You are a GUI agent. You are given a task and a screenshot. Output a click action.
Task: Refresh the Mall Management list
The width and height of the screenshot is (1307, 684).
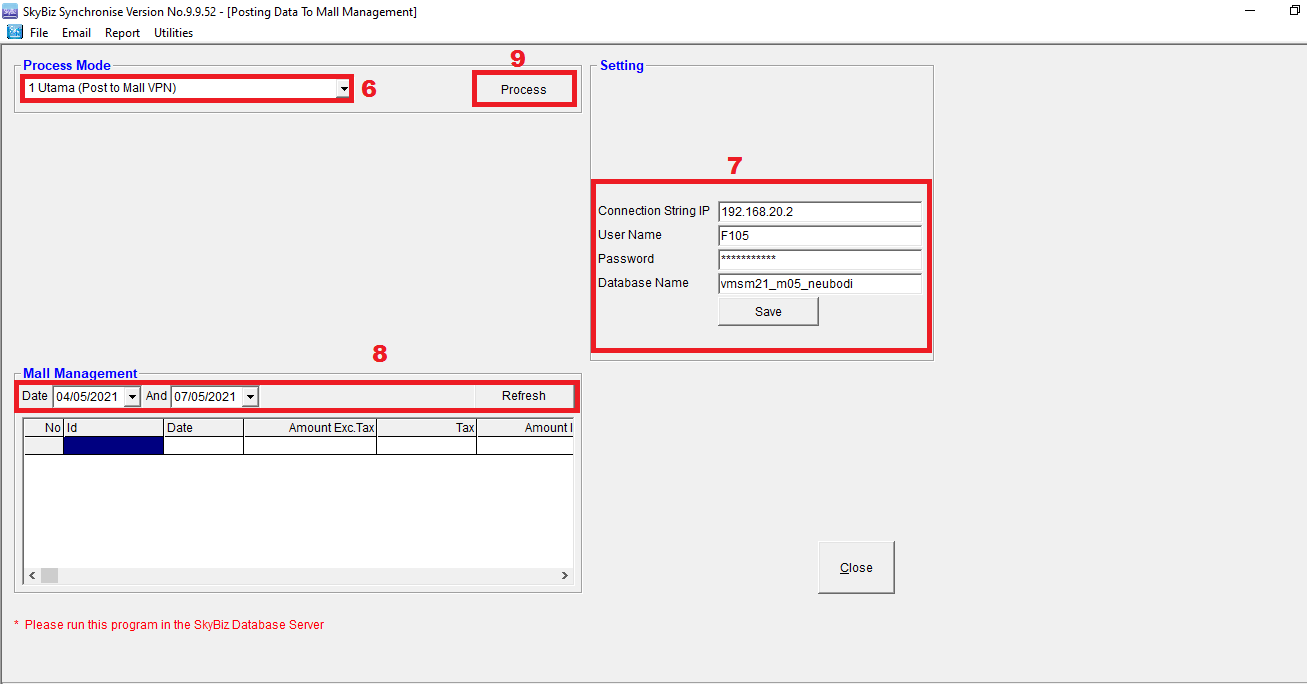click(523, 396)
